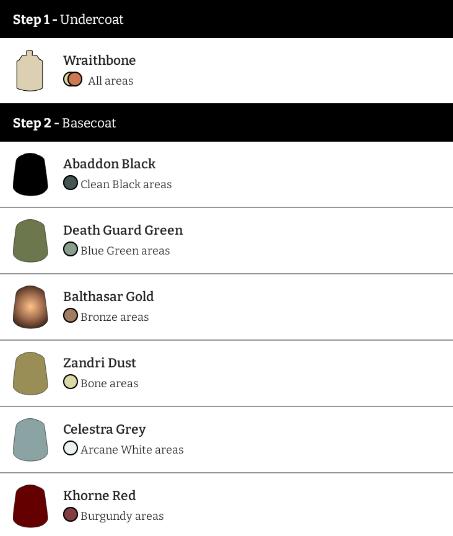
Task: Tap the Bone areas color swatch
Action: pyautogui.click(x=70, y=382)
